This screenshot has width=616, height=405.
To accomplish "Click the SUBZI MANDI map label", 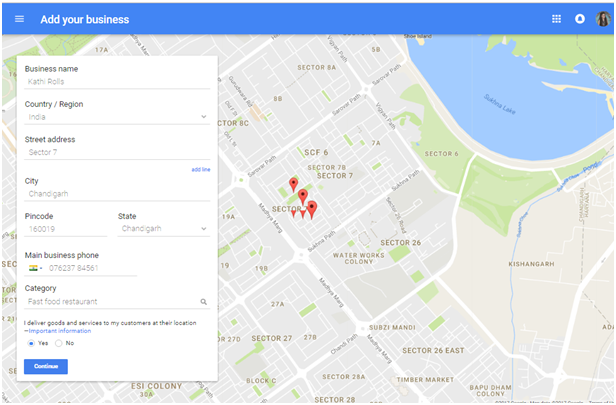I will click(x=392, y=327).
